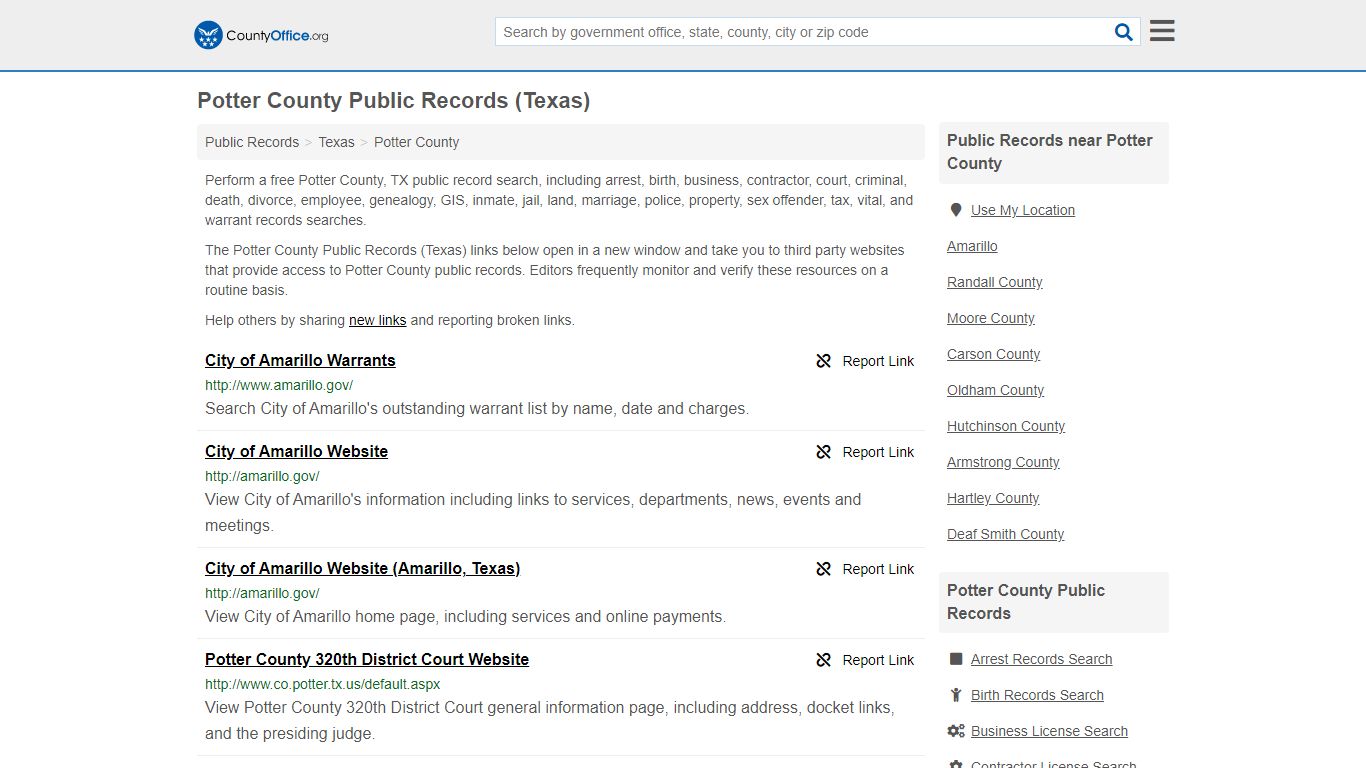The height and width of the screenshot is (768, 1366).
Task: Click the location pin icon beside Use My Location
Action: [956, 210]
